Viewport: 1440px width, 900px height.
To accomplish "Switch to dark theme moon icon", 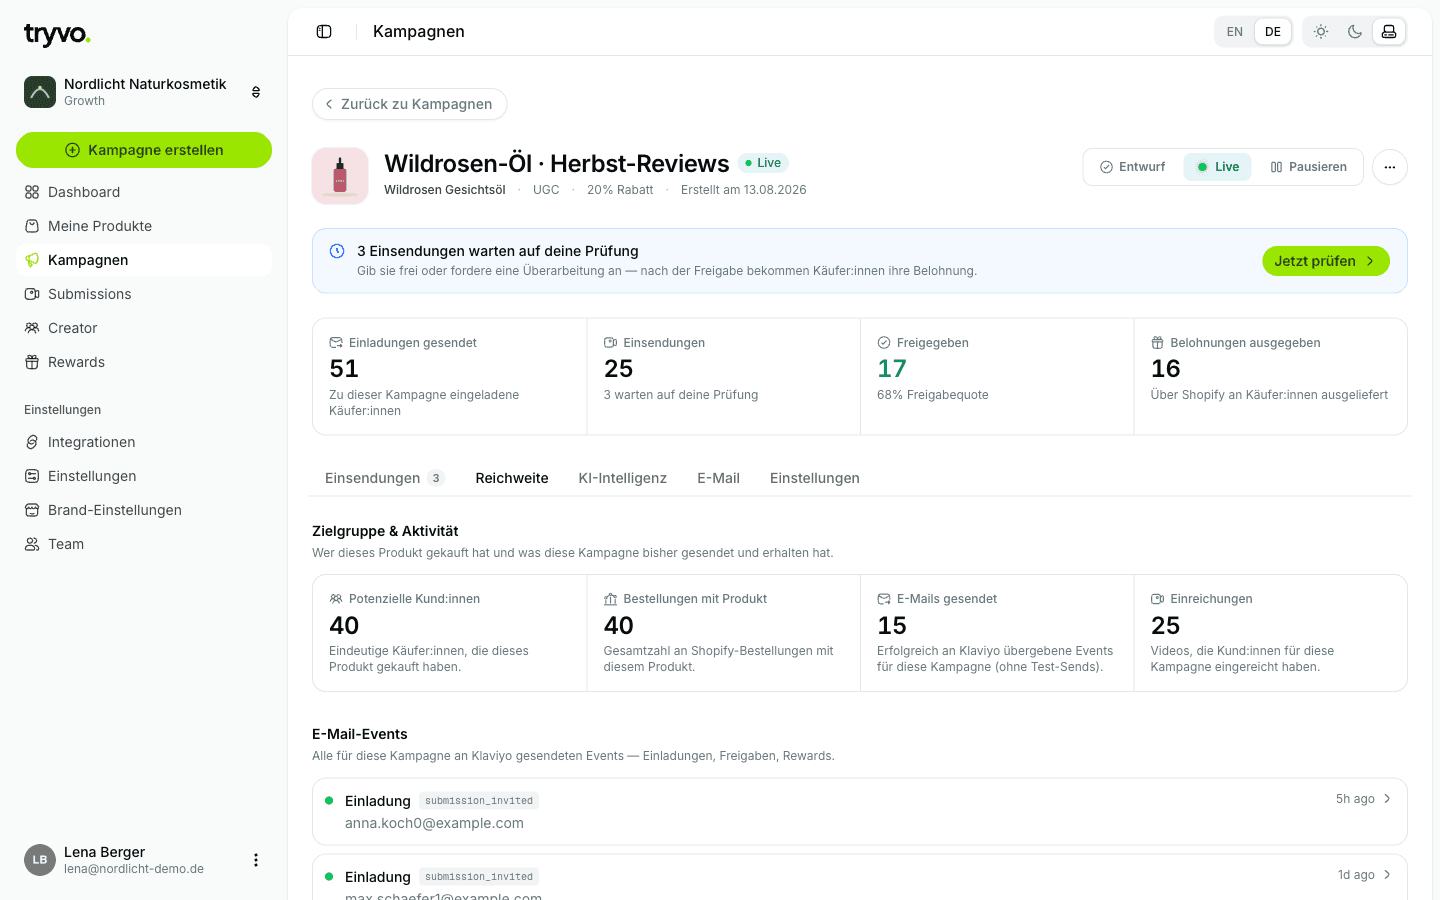I will [1355, 32].
